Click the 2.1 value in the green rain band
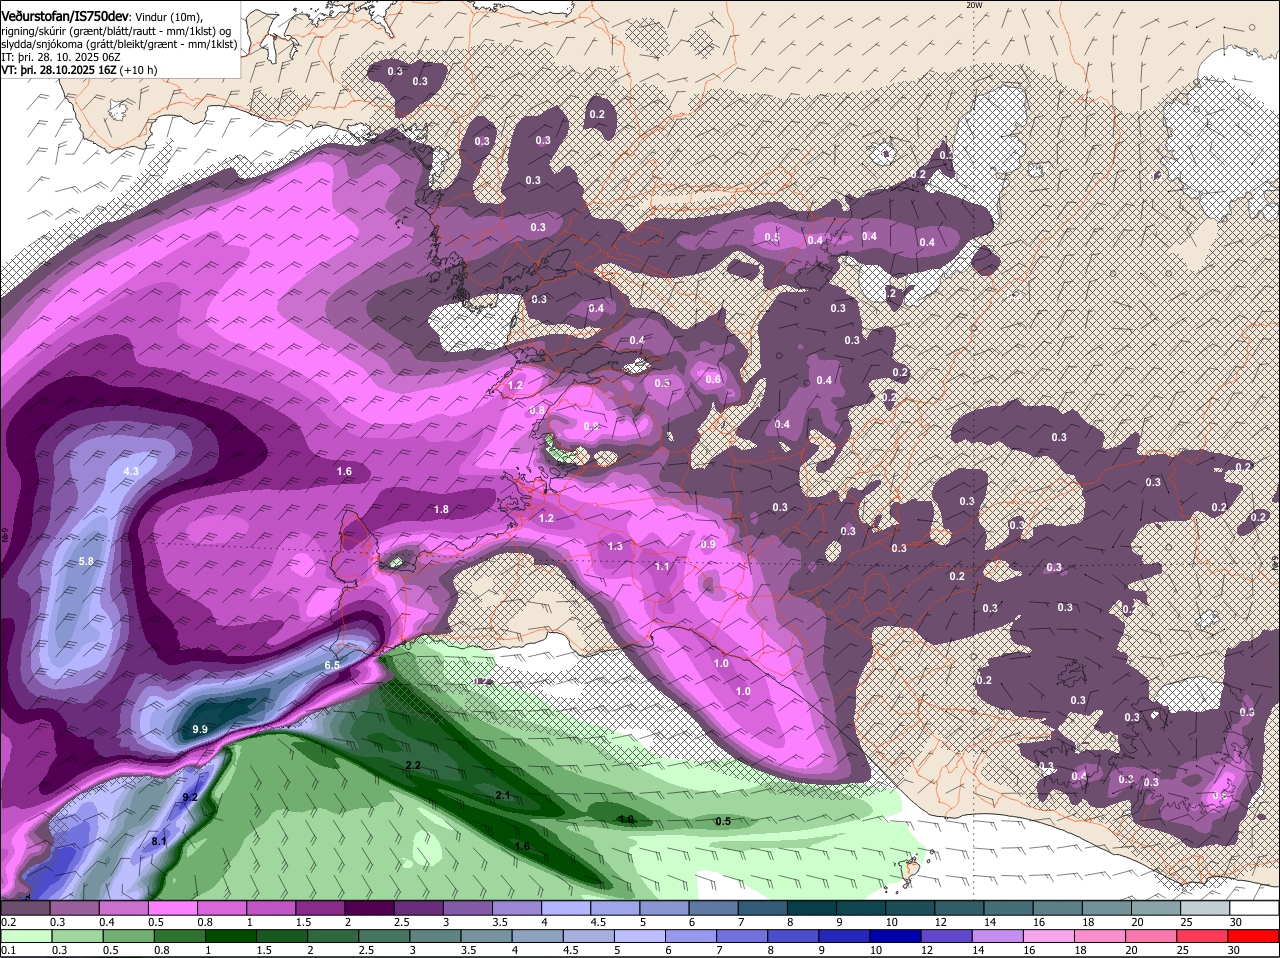Image resolution: width=1280 pixels, height=958 pixels. 504,795
